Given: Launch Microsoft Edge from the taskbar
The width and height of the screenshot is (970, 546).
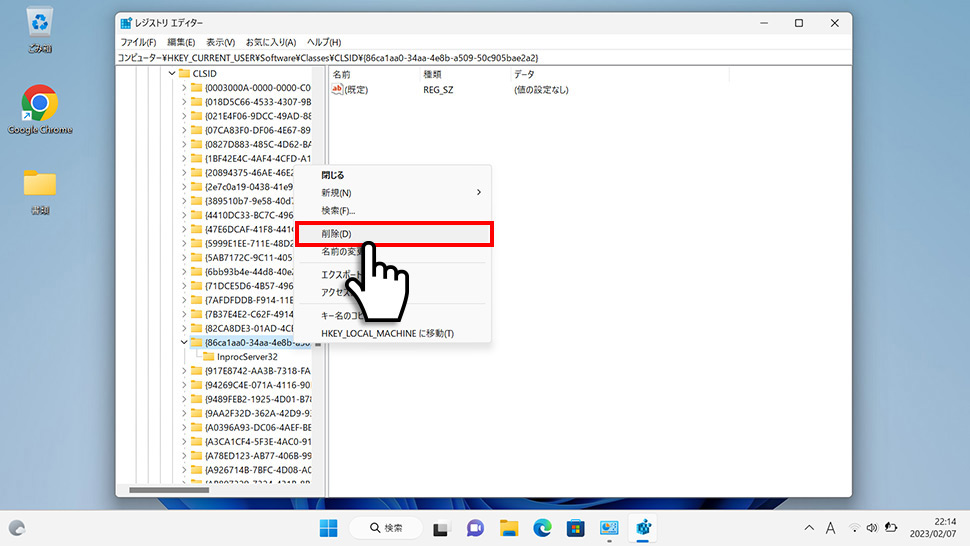Looking at the screenshot, I should [x=543, y=528].
